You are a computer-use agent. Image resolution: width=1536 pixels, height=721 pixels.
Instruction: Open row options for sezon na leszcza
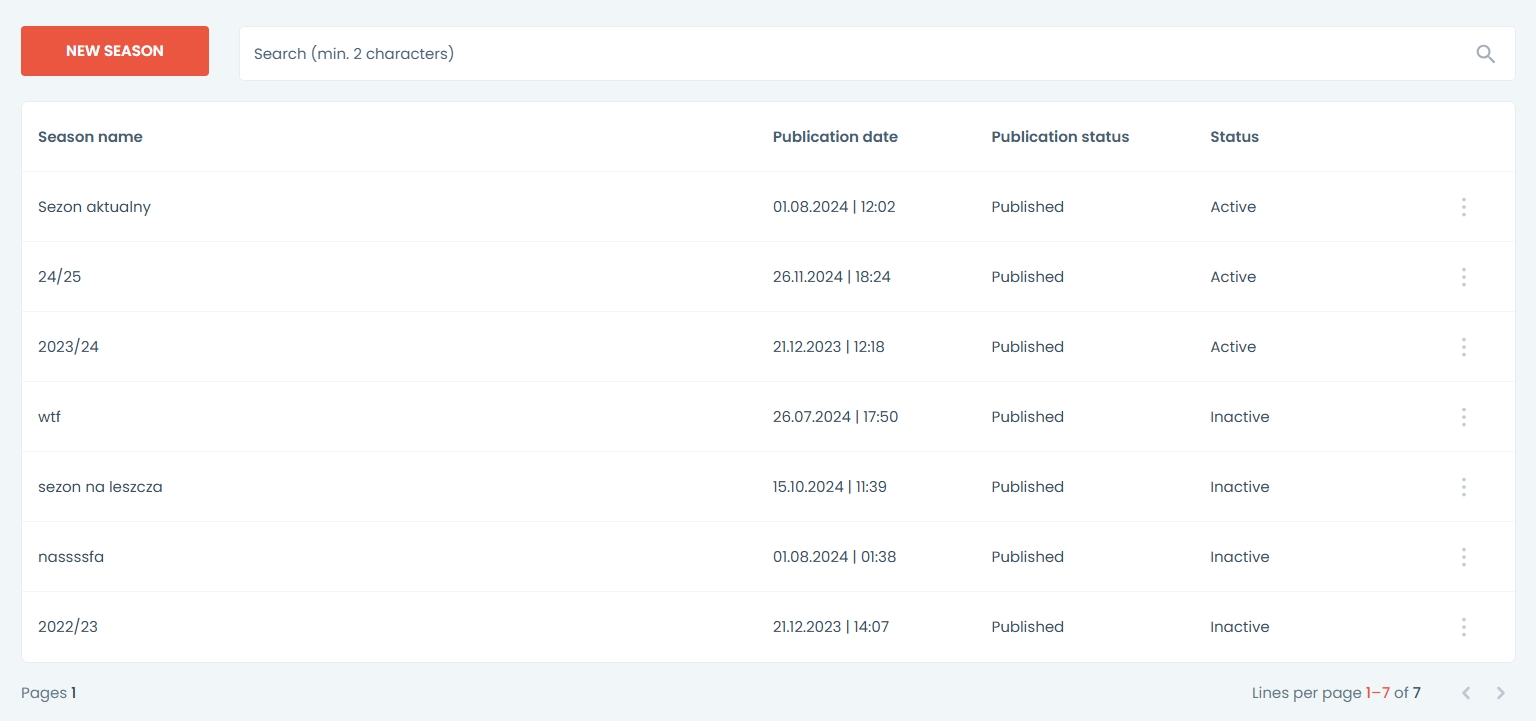[x=1463, y=487]
